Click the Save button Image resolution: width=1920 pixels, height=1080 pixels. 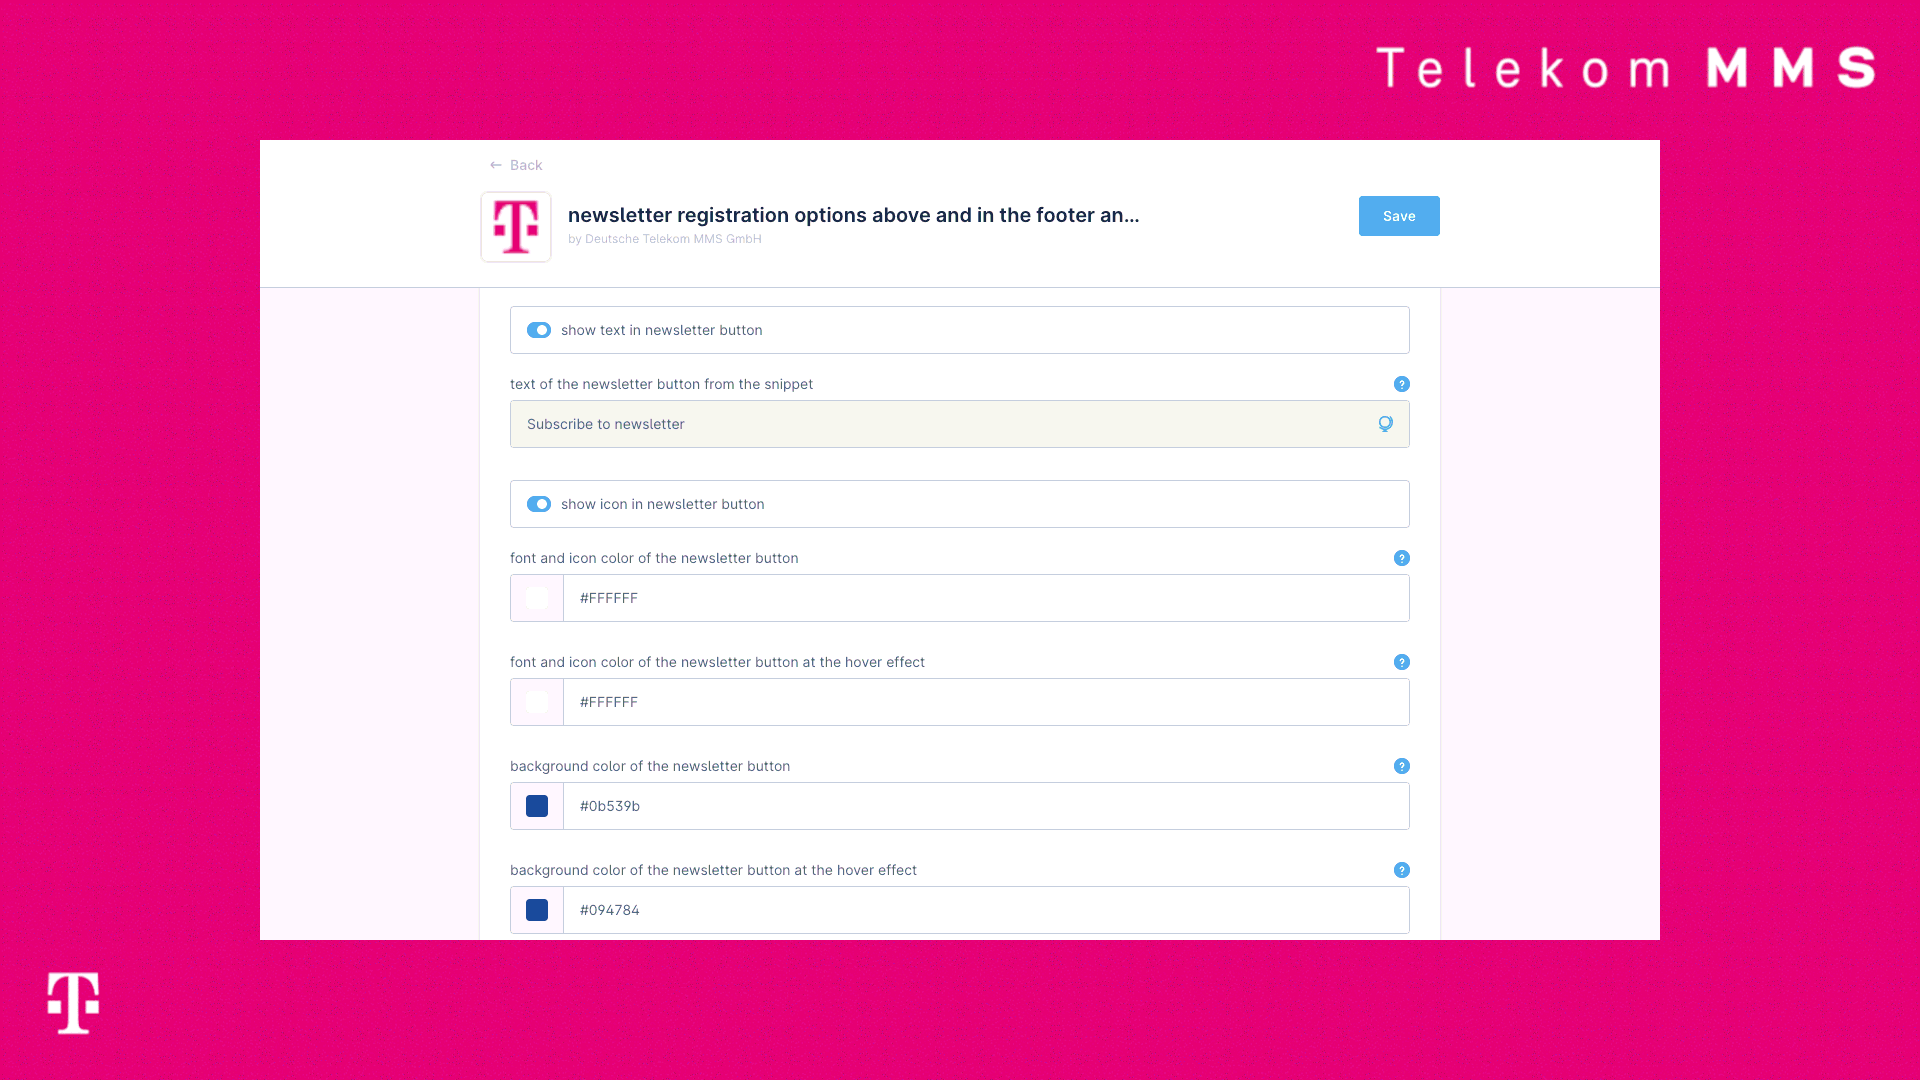tap(1399, 215)
